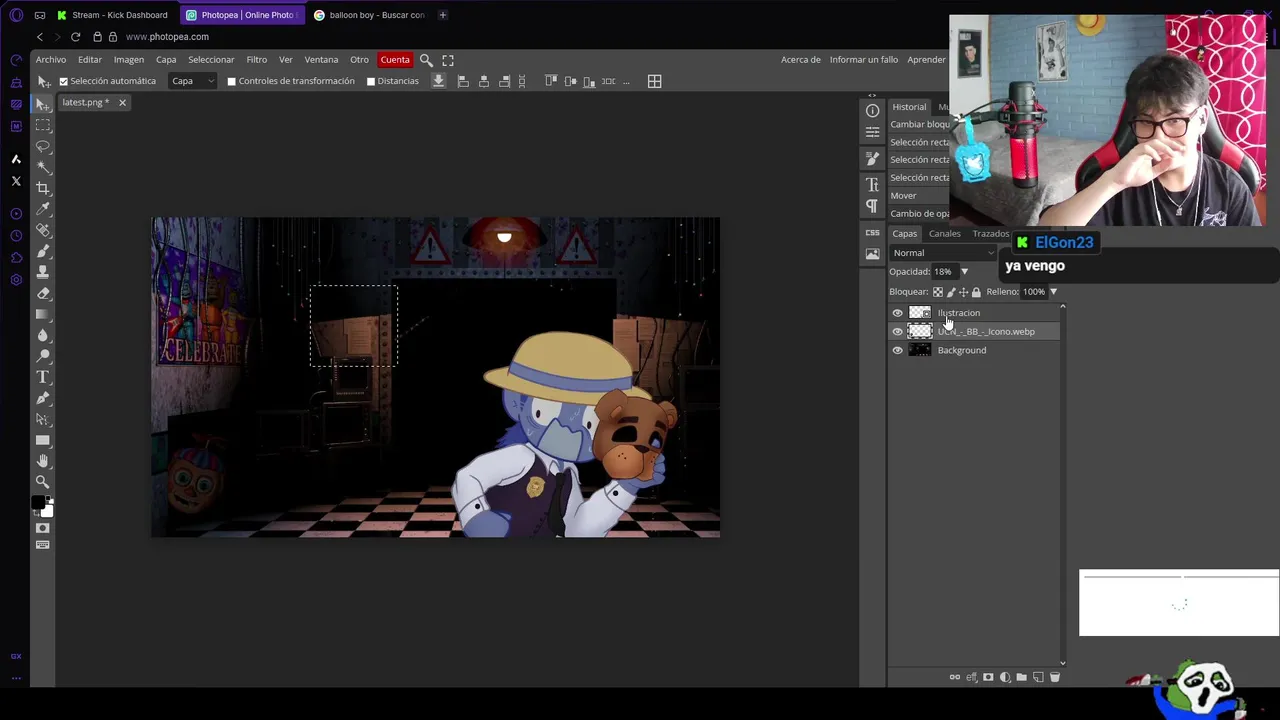Toggle lock transparent pixels checkerboard
Screen dimensions: 1280x720
938,292
